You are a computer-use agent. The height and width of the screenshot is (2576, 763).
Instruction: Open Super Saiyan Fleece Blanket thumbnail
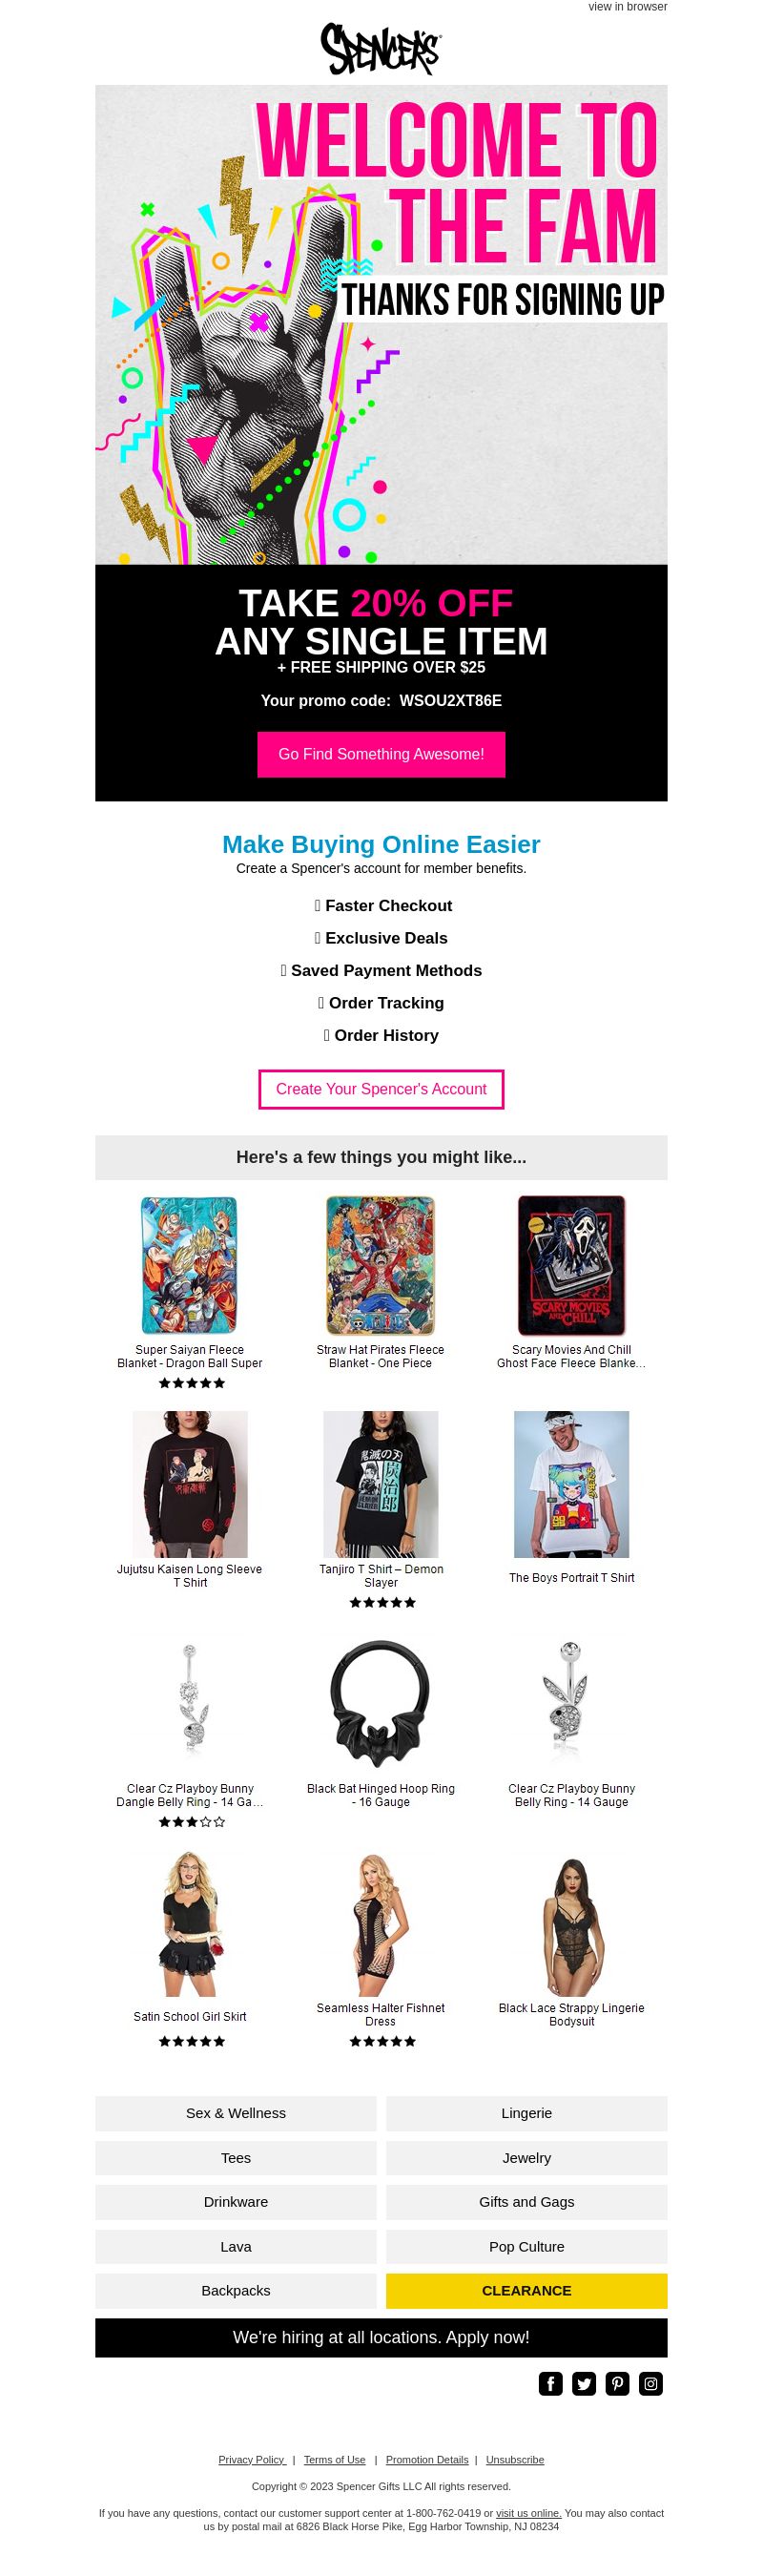coord(190,1265)
